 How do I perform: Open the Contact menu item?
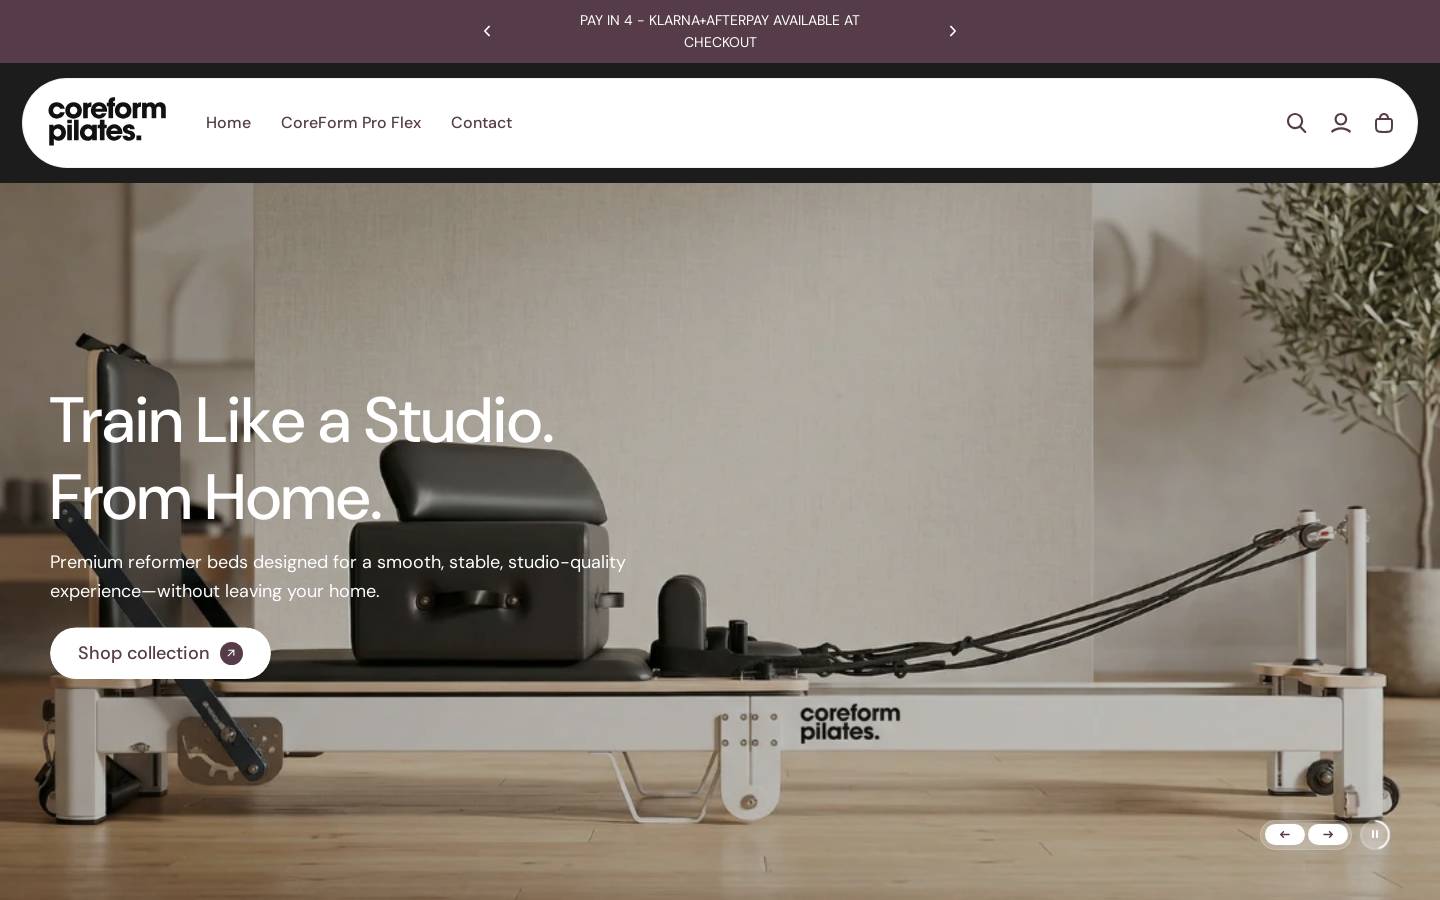pos(481,123)
